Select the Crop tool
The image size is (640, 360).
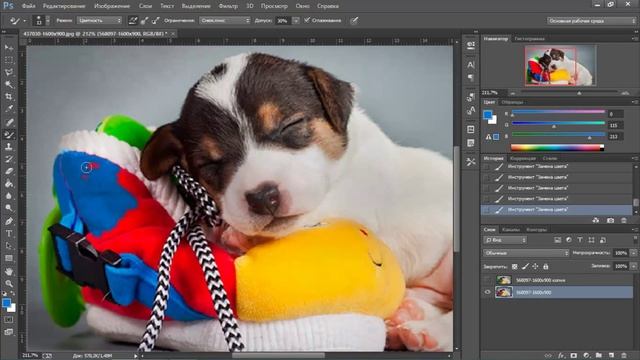[9, 97]
